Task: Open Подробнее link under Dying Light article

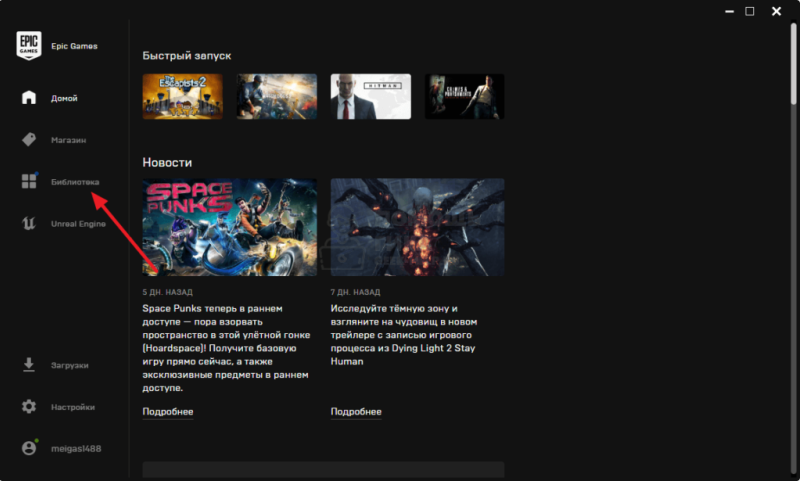Action: click(x=356, y=412)
